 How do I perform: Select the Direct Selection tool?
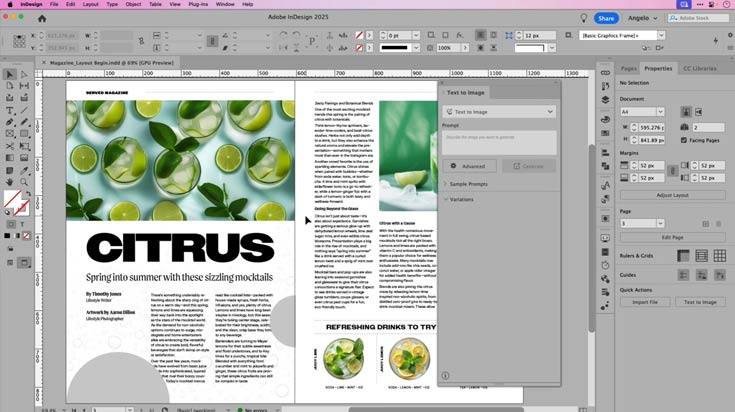pyautogui.click(x=24, y=75)
